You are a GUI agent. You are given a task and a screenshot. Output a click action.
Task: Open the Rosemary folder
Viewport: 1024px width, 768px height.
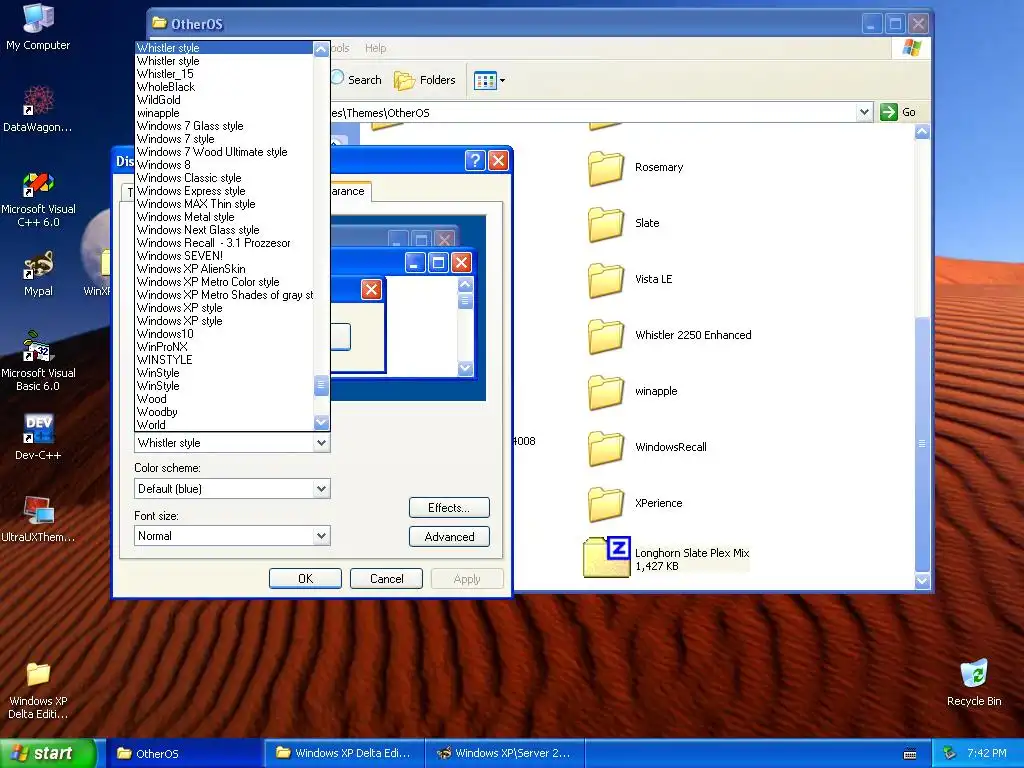[x=635, y=168]
